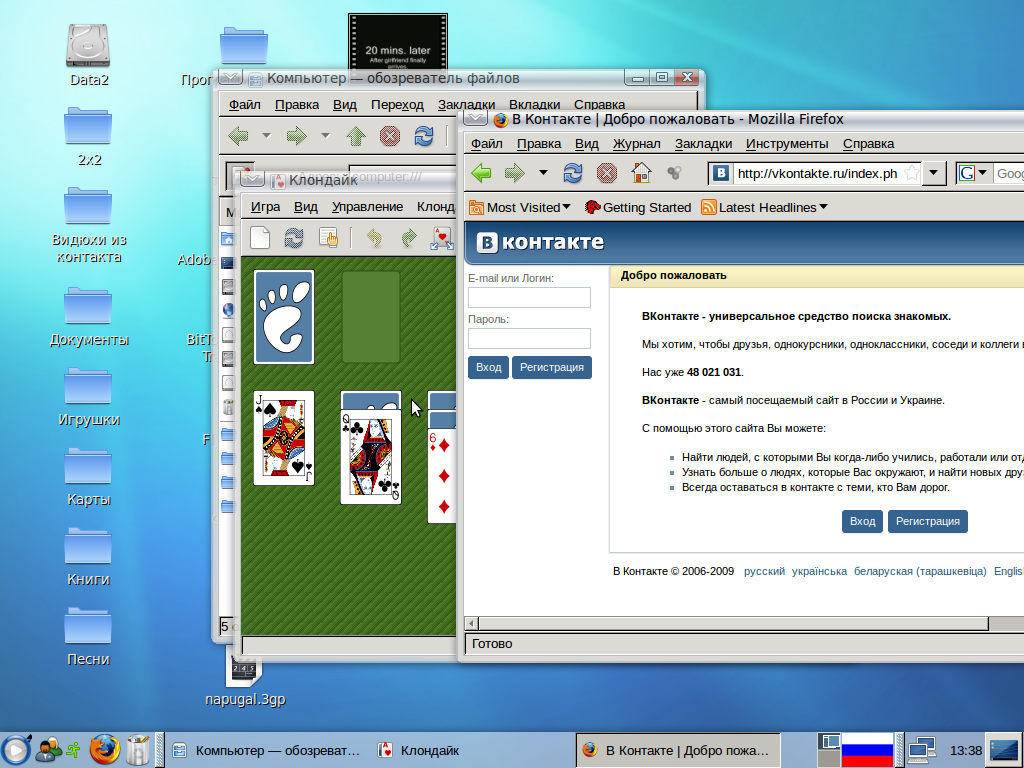The image size is (1024, 768).
Task: Open Getting Started bookmark
Action: pos(638,207)
